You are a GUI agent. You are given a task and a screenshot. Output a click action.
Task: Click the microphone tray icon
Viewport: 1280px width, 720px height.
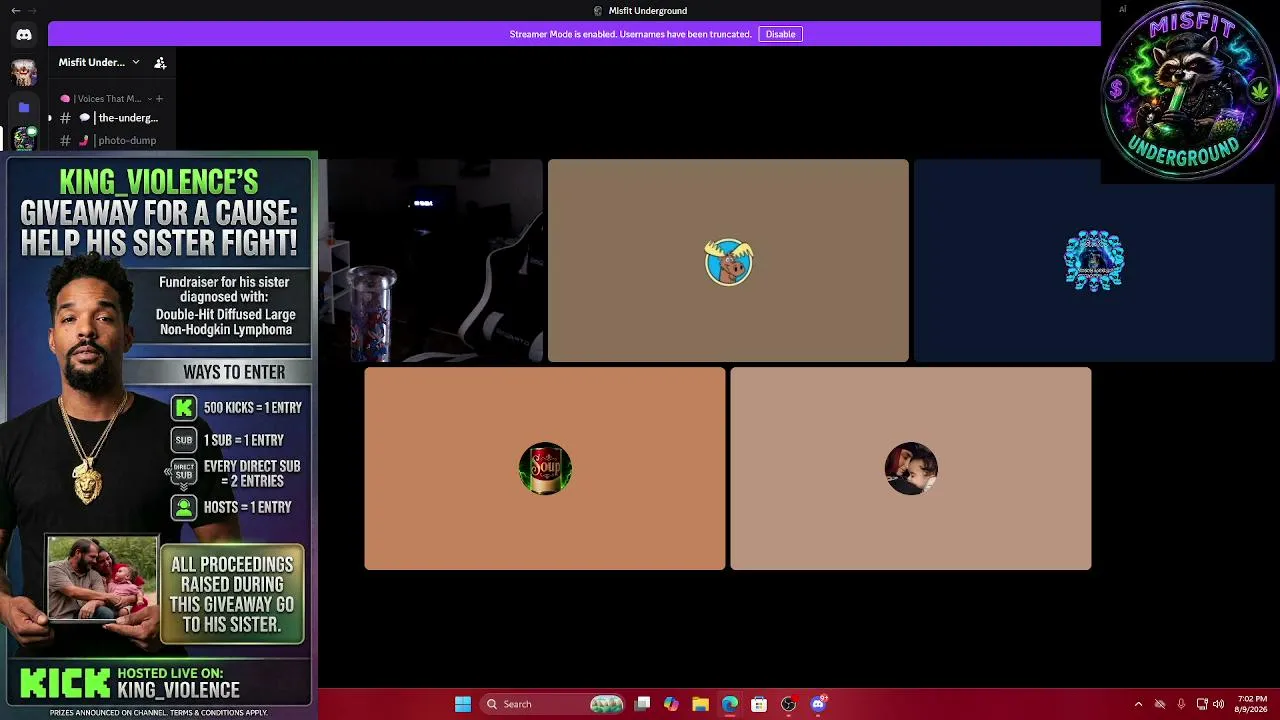(1181, 704)
